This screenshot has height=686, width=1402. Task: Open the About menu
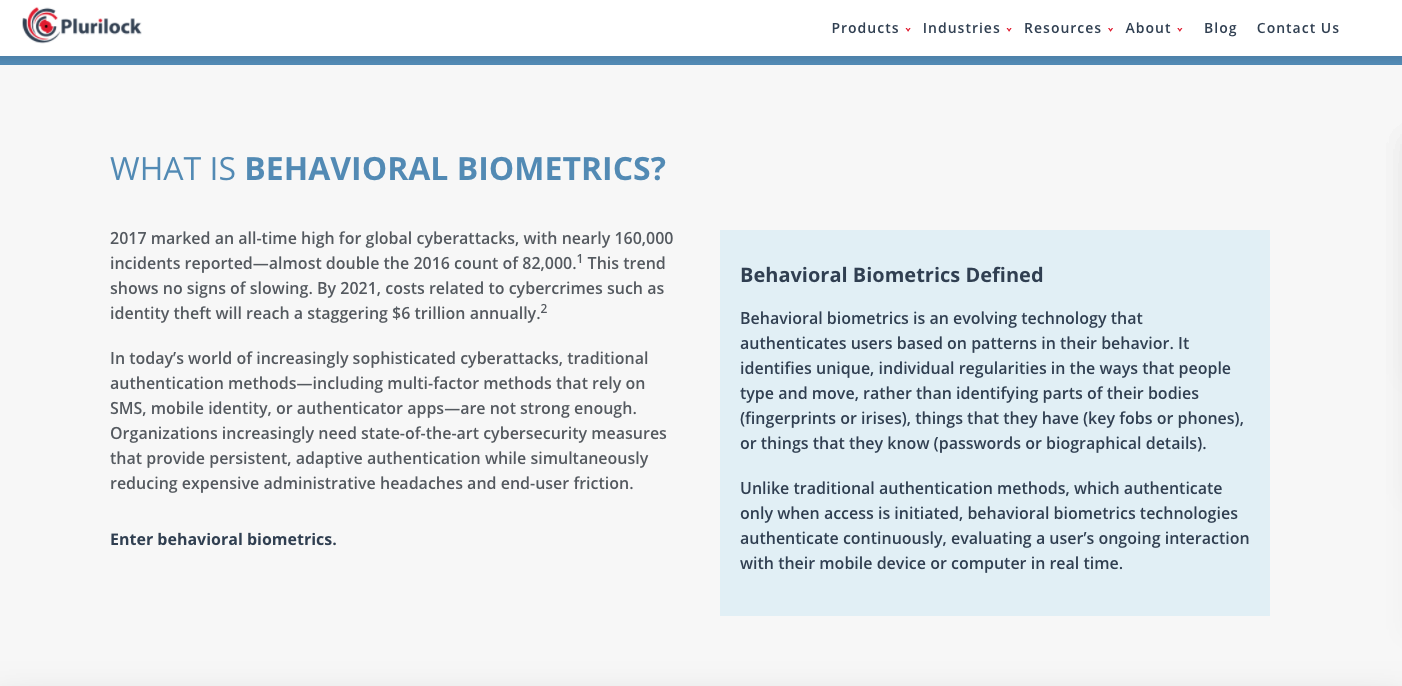tap(1148, 28)
